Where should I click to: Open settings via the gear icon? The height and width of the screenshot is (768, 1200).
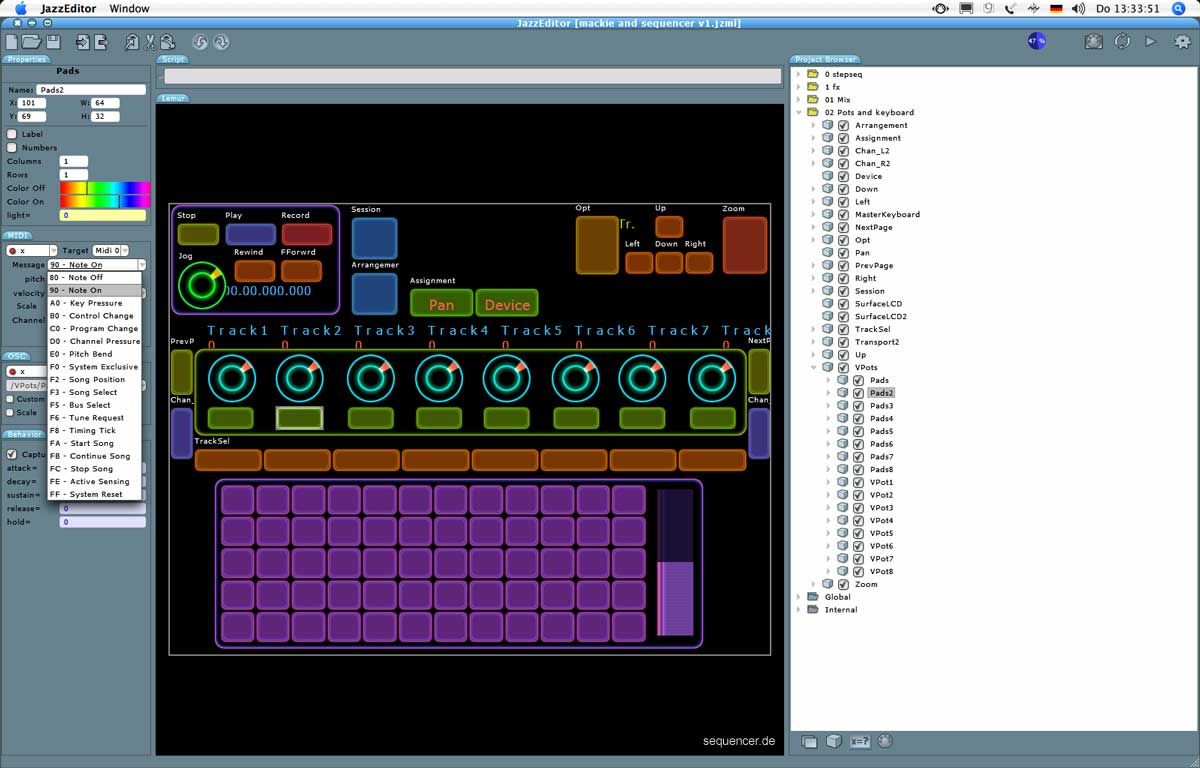coord(1183,42)
